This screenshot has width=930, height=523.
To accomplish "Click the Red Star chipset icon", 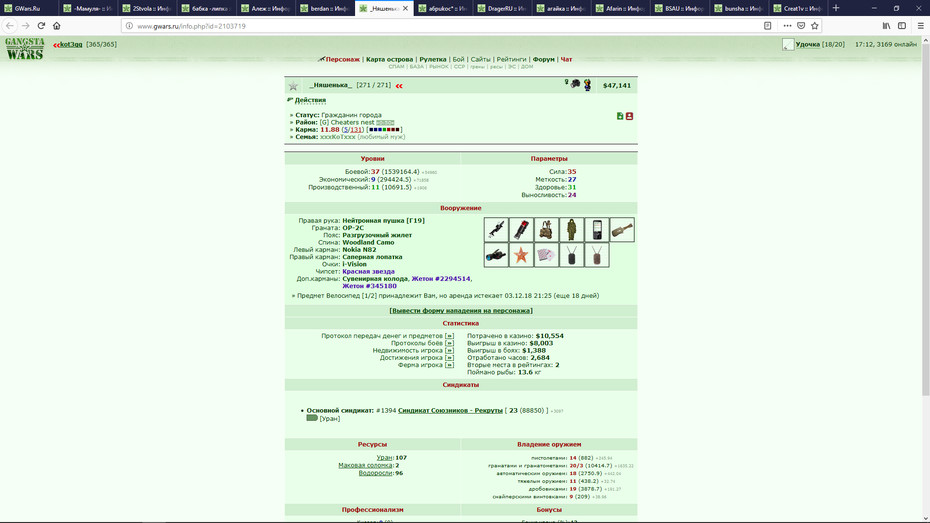I will 521,255.
